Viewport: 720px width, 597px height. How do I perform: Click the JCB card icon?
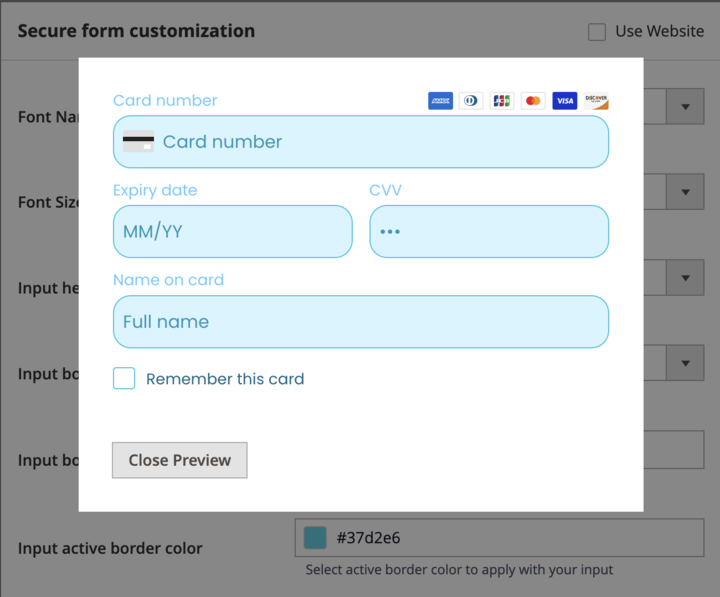coord(502,101)
